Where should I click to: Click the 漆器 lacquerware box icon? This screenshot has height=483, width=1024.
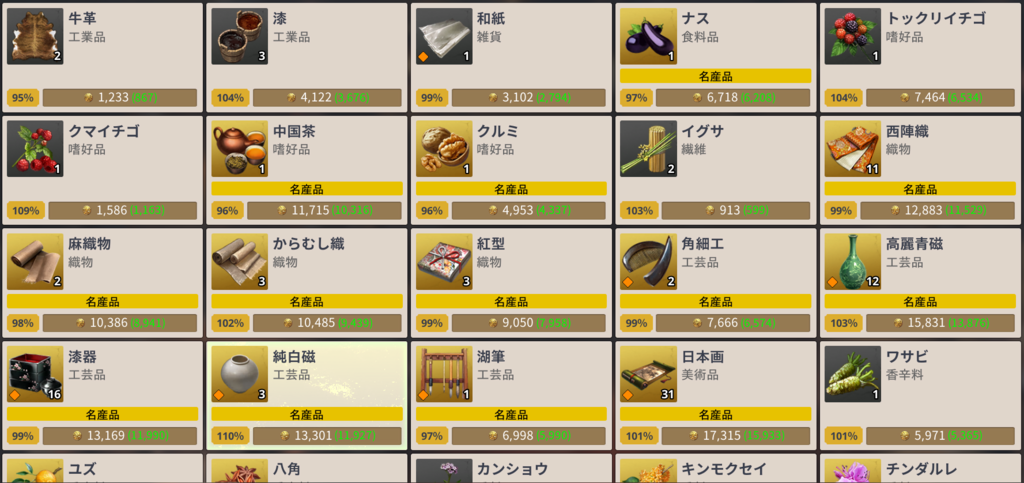[35, 374]
